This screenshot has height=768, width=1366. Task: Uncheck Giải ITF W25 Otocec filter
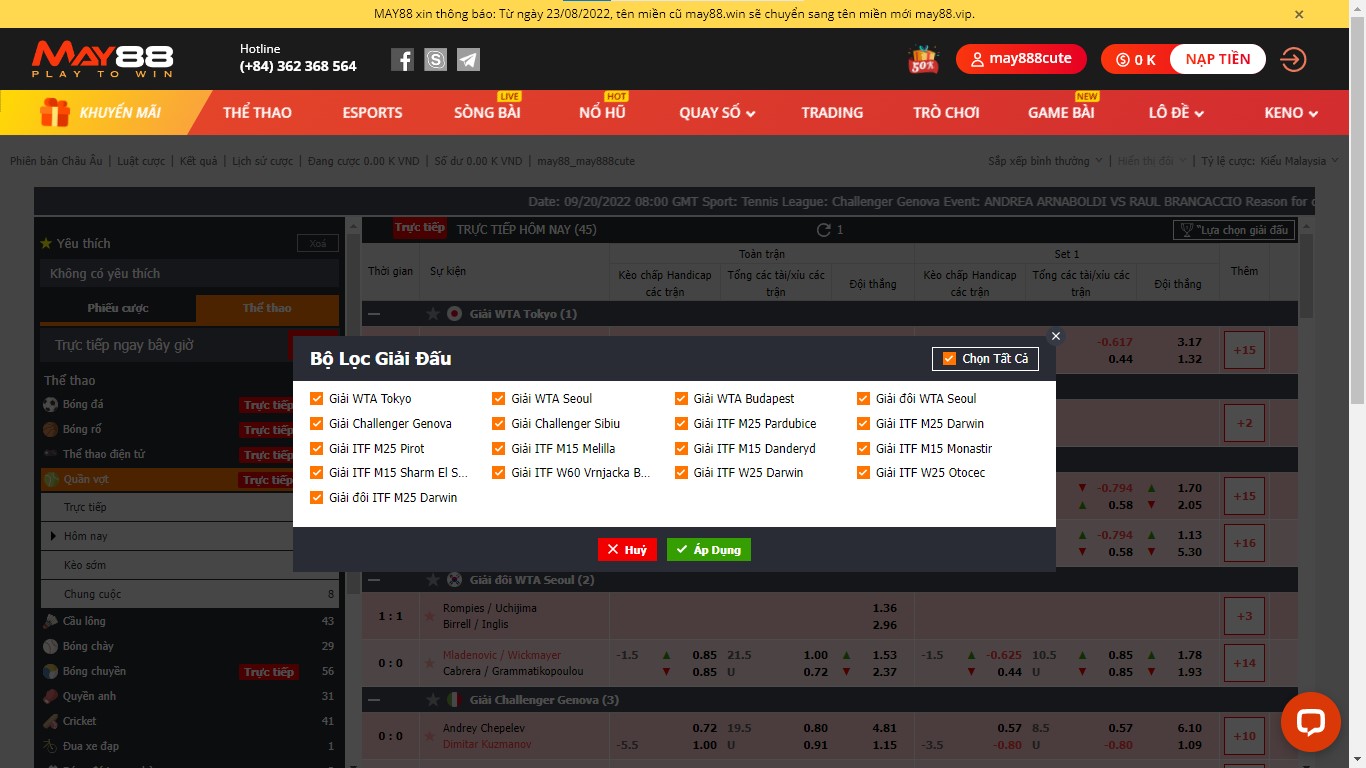pos(864,473)
